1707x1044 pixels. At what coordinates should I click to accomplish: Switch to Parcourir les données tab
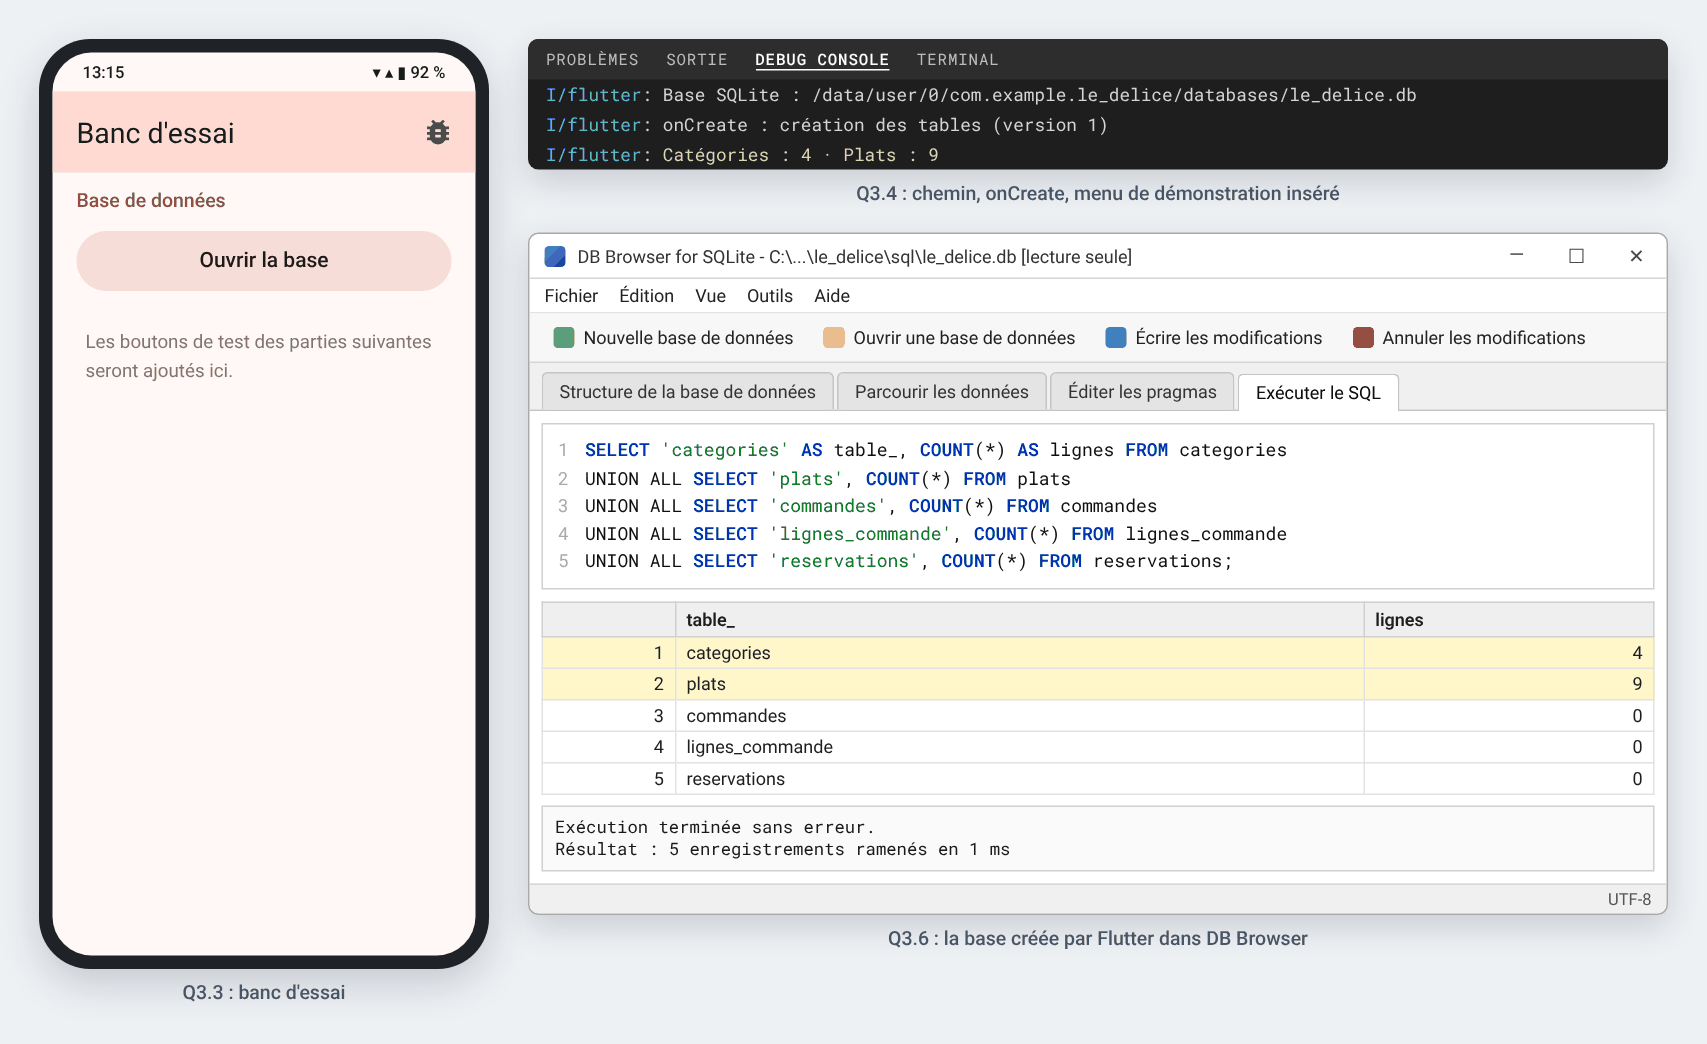(942, 392)
